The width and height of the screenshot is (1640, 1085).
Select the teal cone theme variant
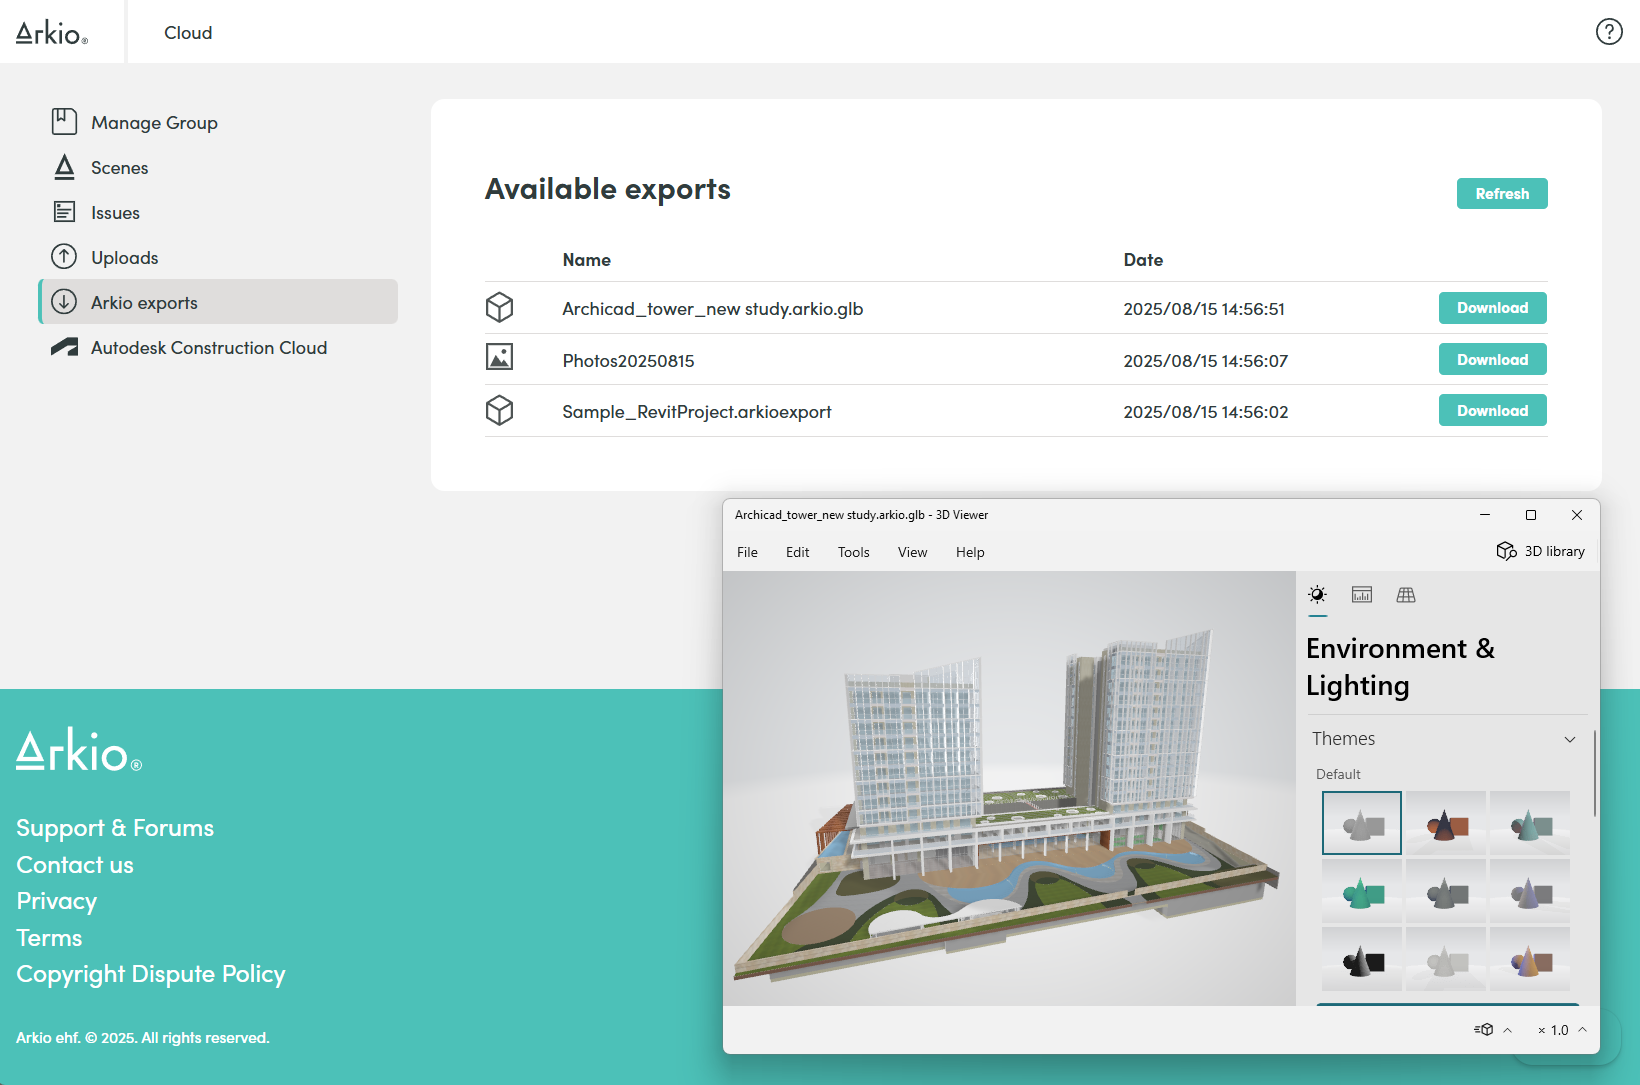pos(1529,823)
